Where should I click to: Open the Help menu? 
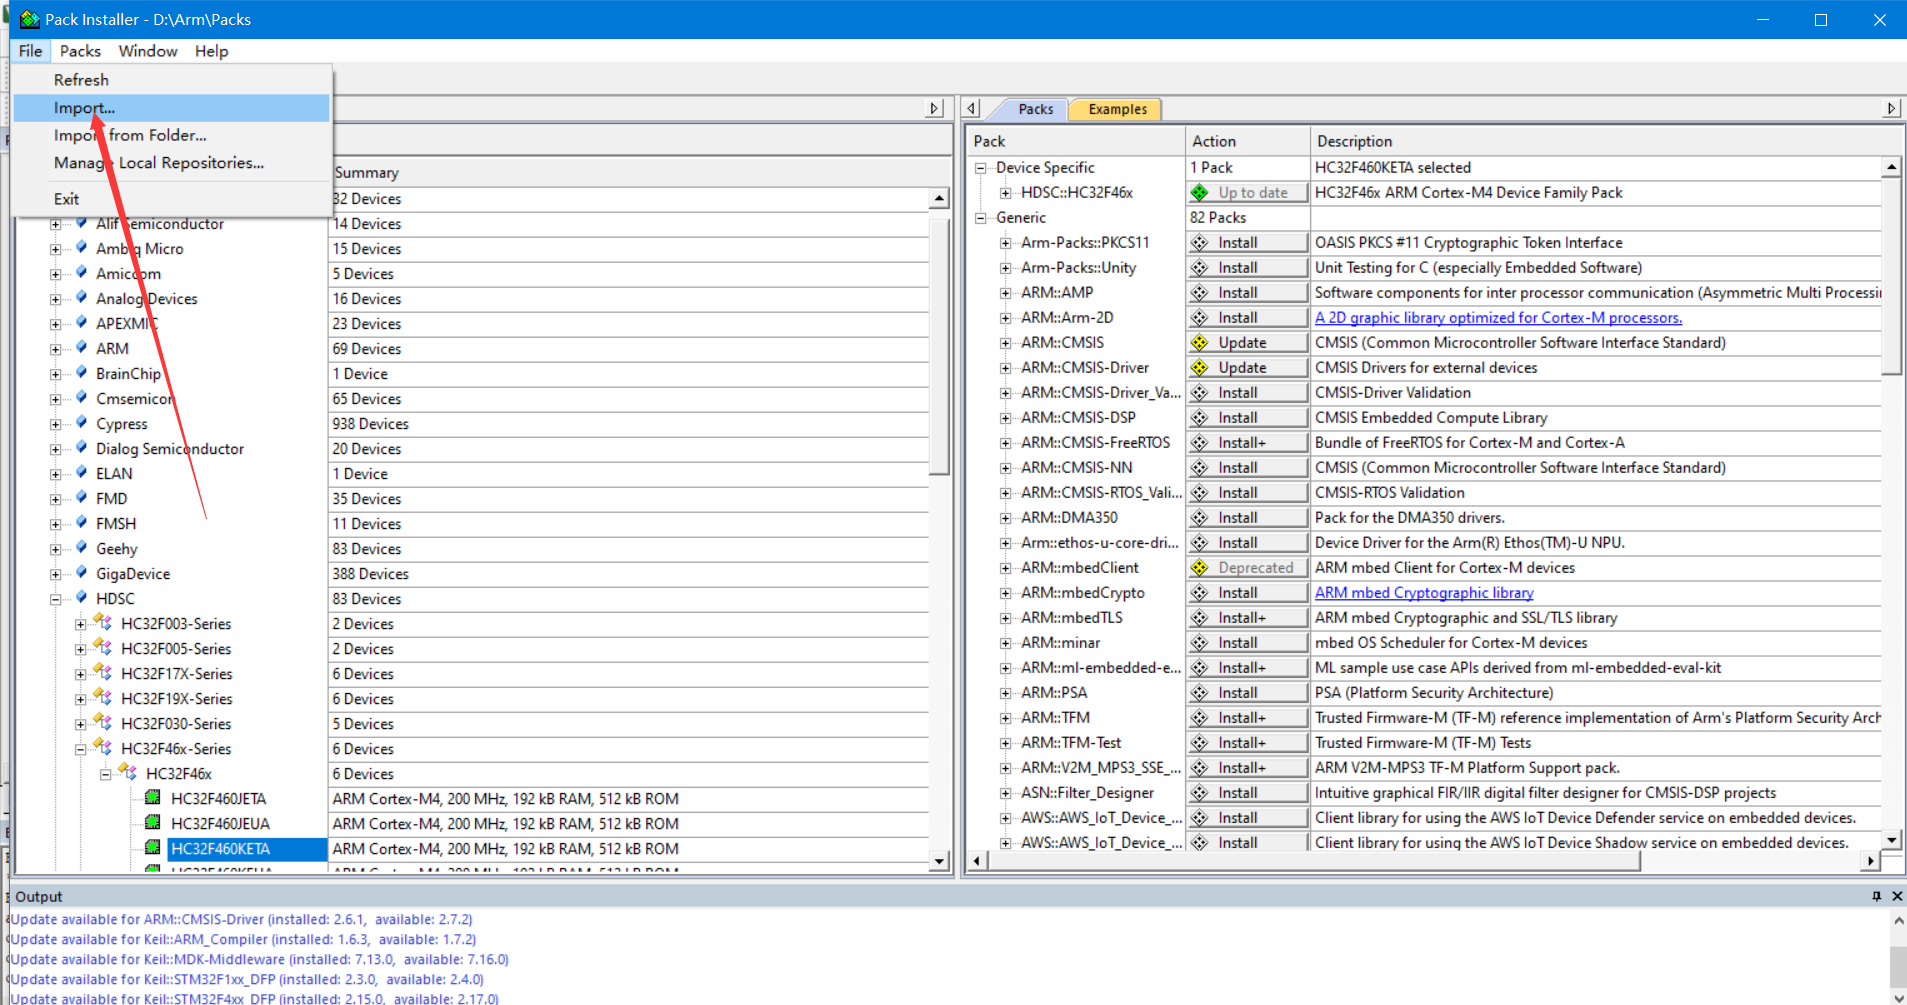point(211,51)
